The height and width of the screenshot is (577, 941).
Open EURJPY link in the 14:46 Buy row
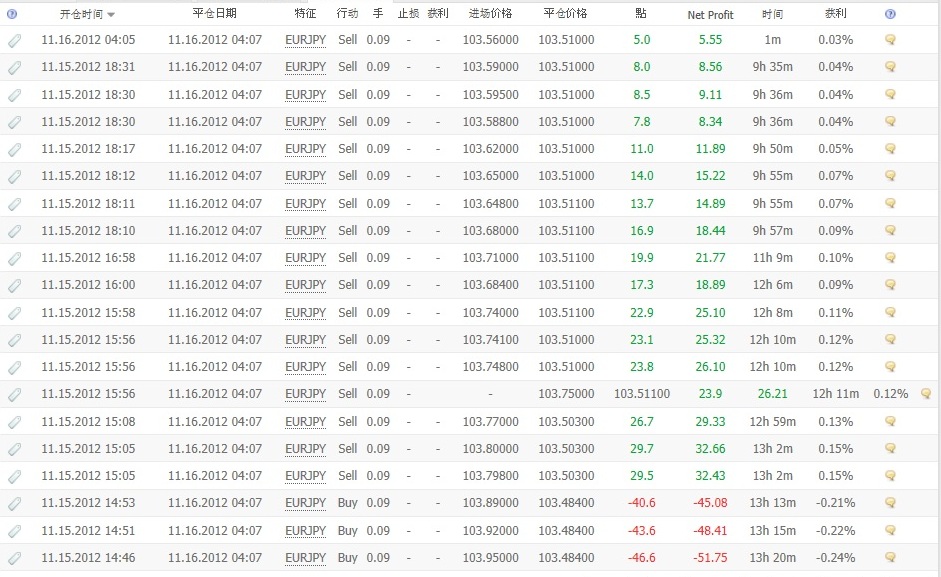point(305,558)
